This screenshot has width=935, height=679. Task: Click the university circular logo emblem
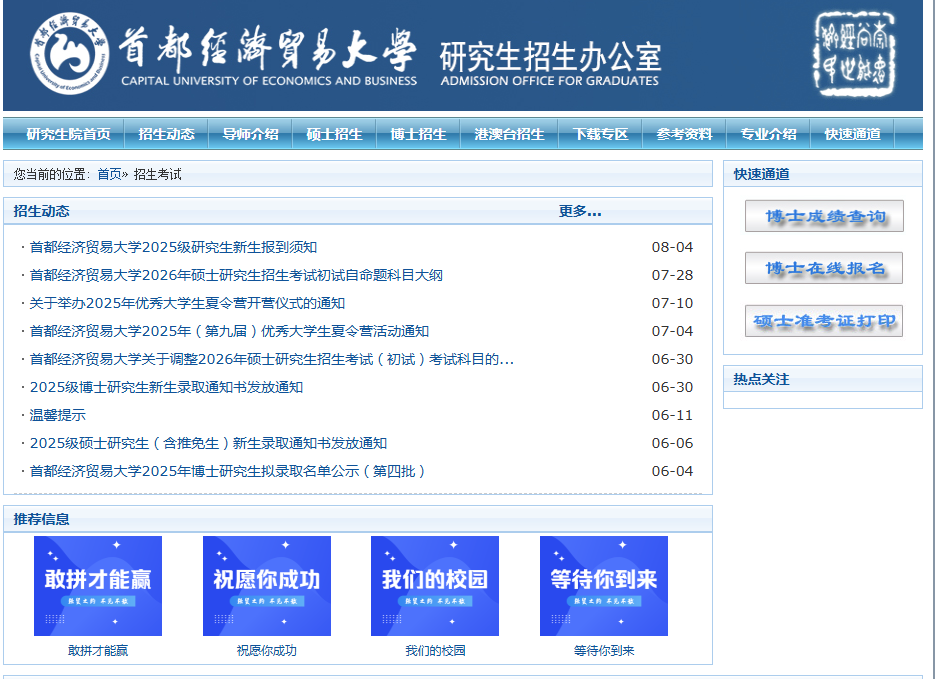[x=69, y=55]
